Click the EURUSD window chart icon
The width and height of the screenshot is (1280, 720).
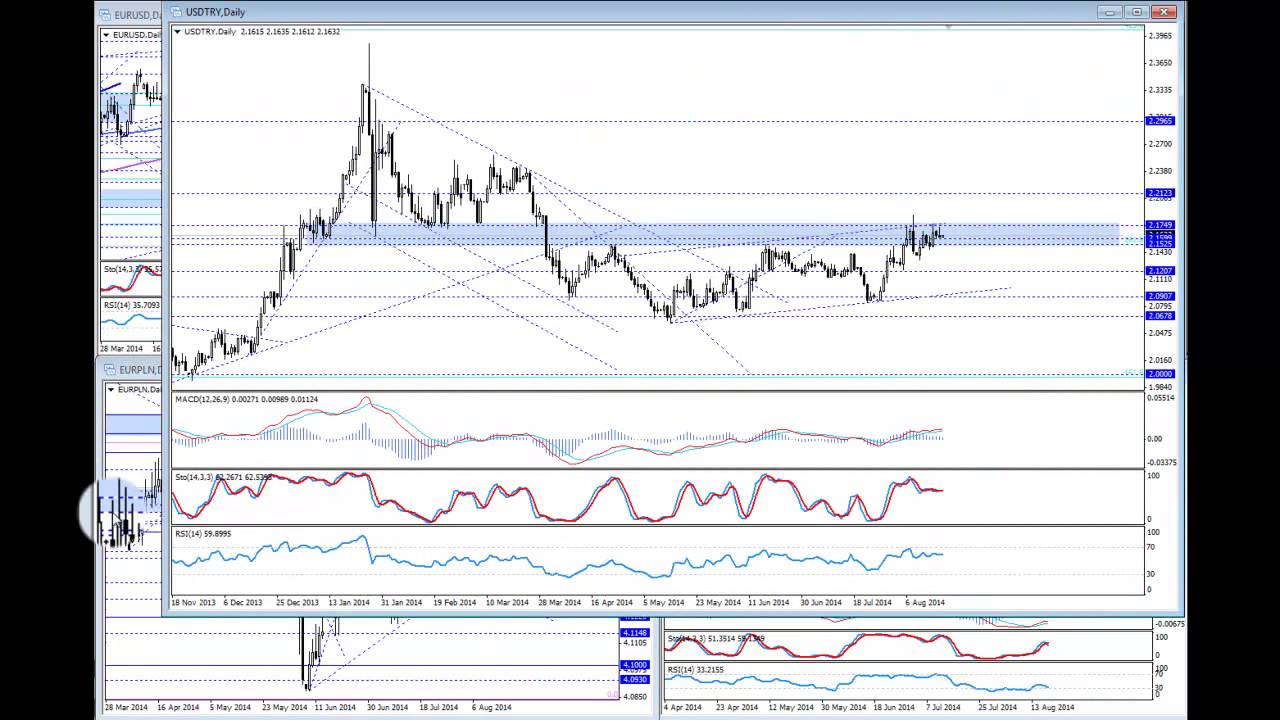point(106,15)
